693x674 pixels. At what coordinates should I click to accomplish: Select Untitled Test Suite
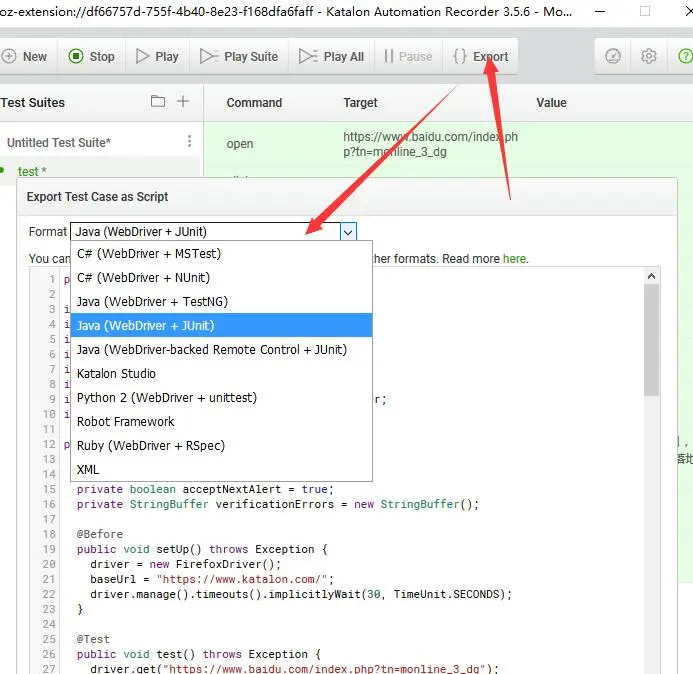(59, 142)
